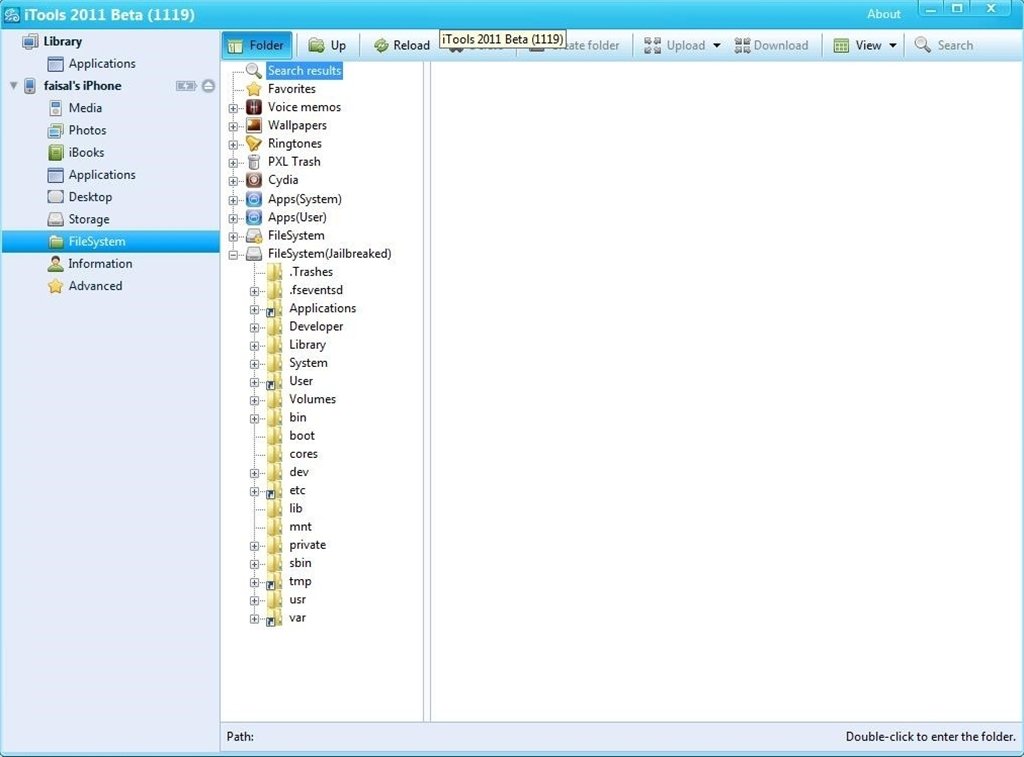Select the Volumes folder in tree
The width and height of the screenshot is (1024, 757).
tap(312, 399)
